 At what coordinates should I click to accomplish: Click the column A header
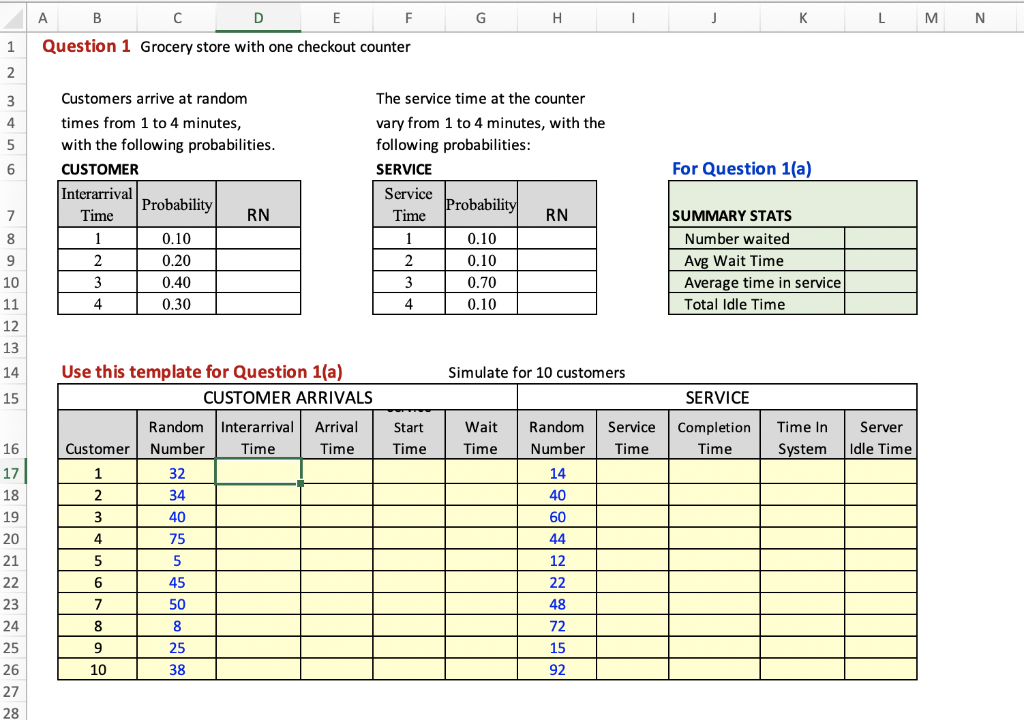40,17
